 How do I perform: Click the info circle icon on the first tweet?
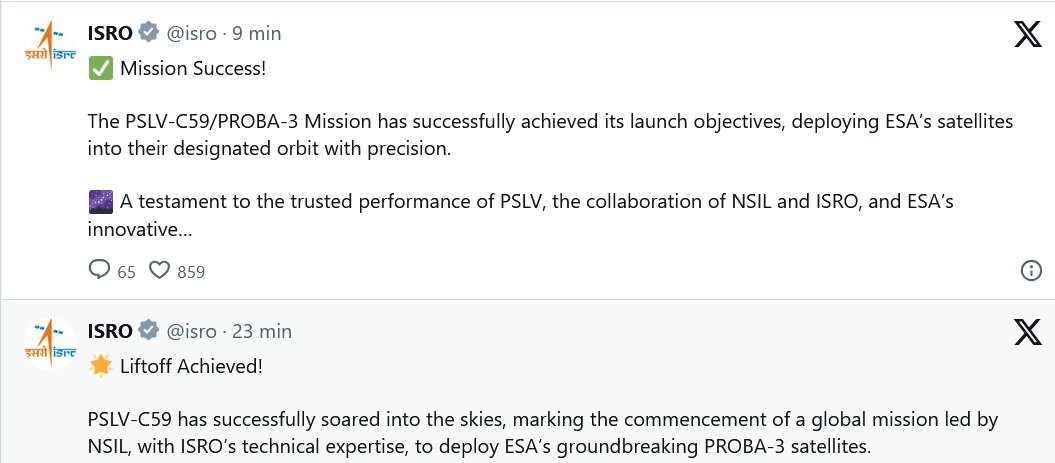pos(1030,270)
